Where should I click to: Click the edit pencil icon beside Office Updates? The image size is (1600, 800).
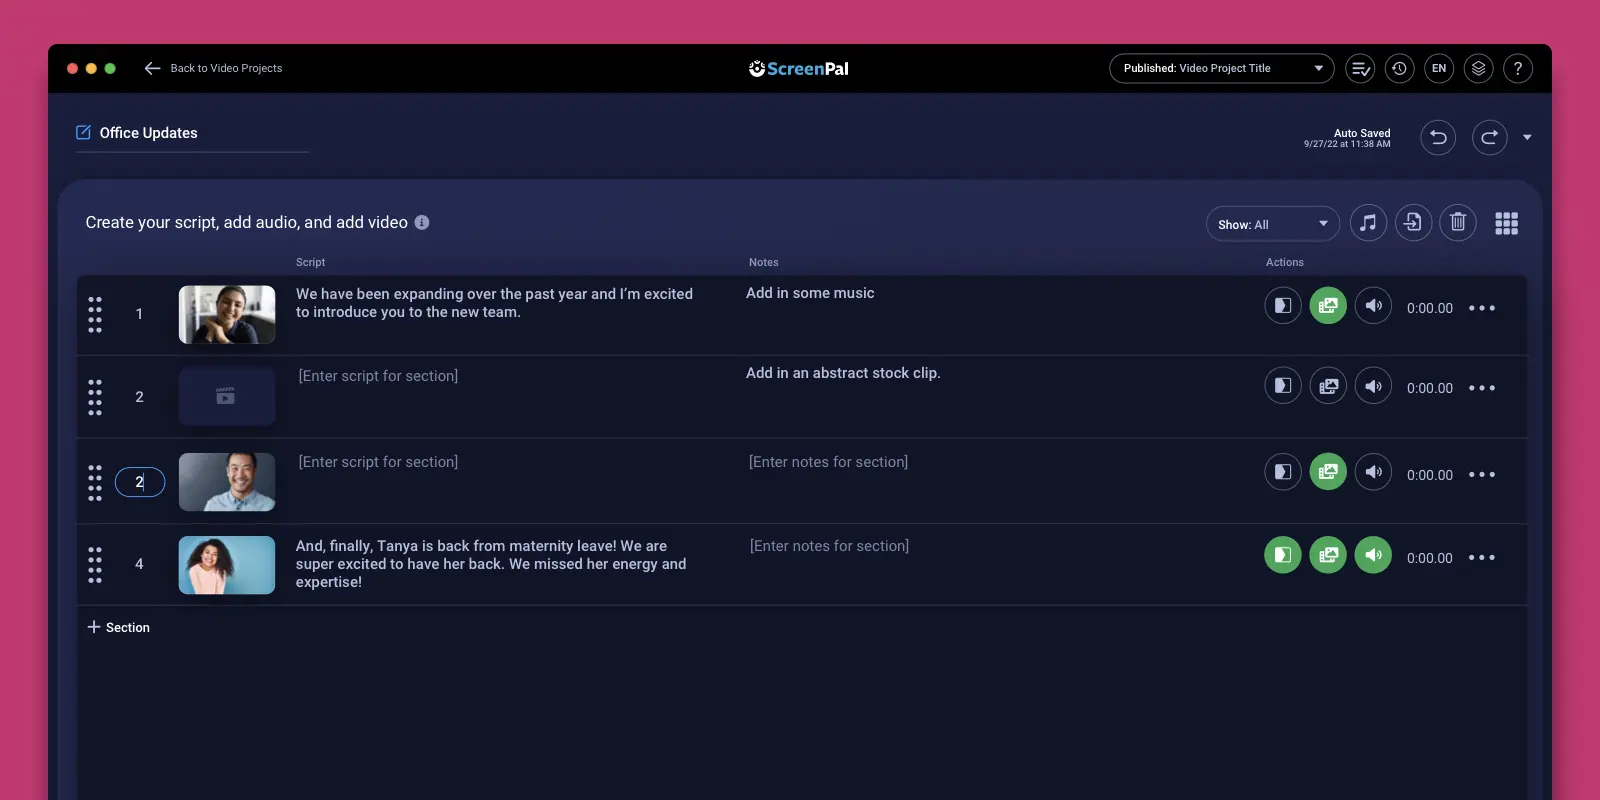[83, 132]
